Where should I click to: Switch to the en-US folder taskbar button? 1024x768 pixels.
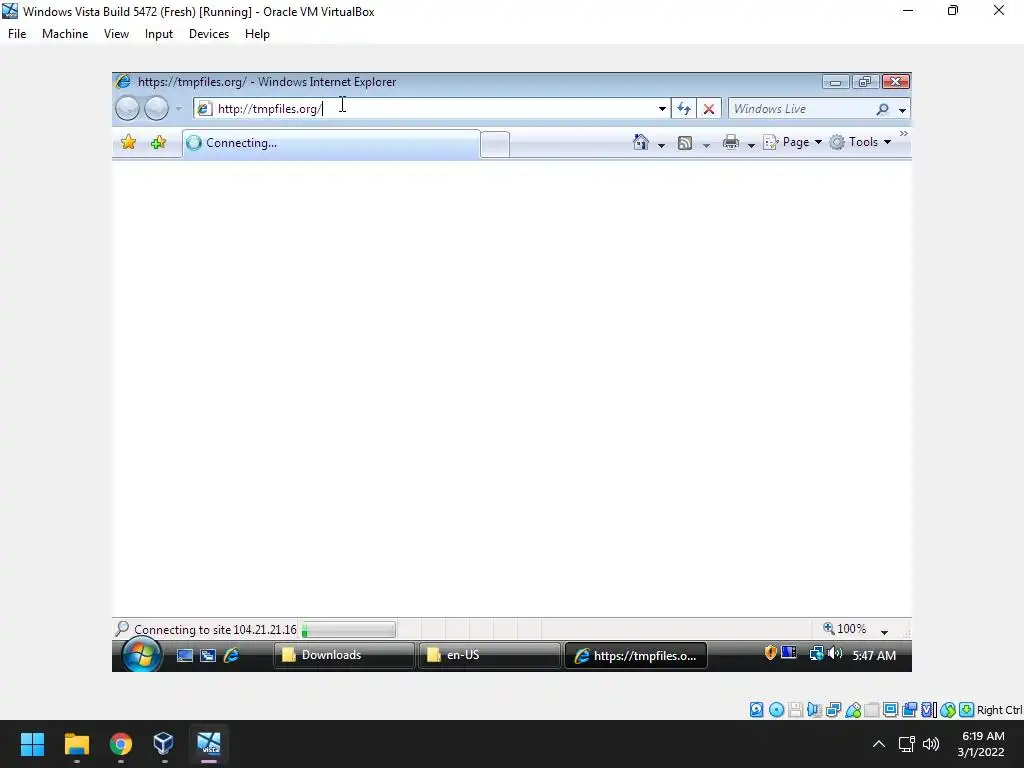point(489,655)
